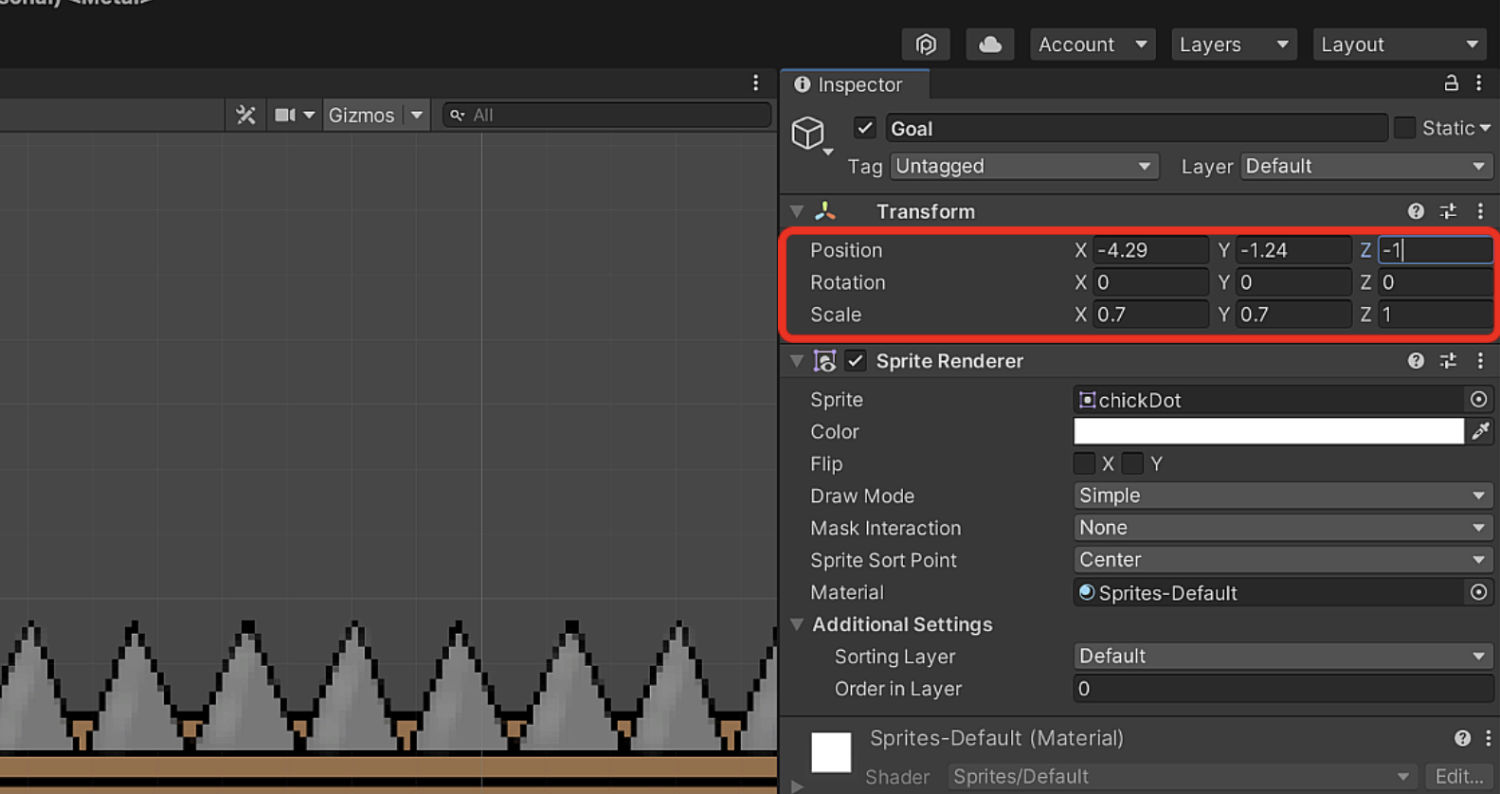Select the chickDot sprite field
This screenshot has width=1500, height=794.
[x=1269, y=400]
